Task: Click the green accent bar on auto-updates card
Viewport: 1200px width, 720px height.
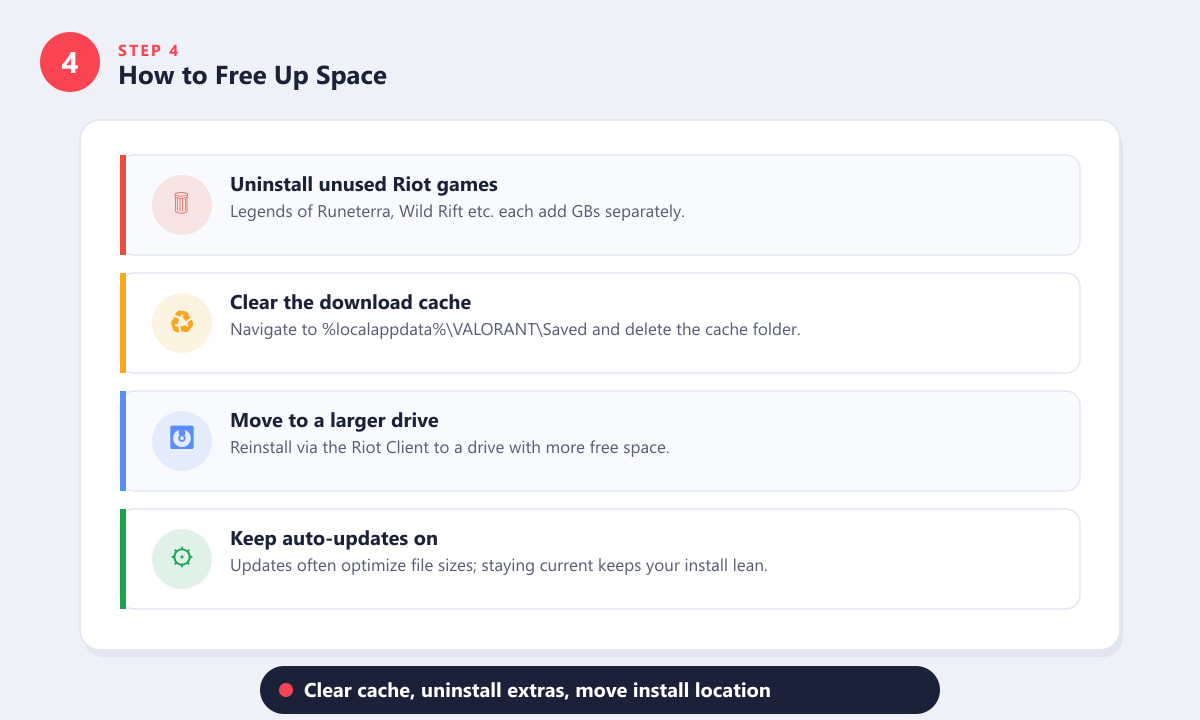Action: (x=123, y=559)
